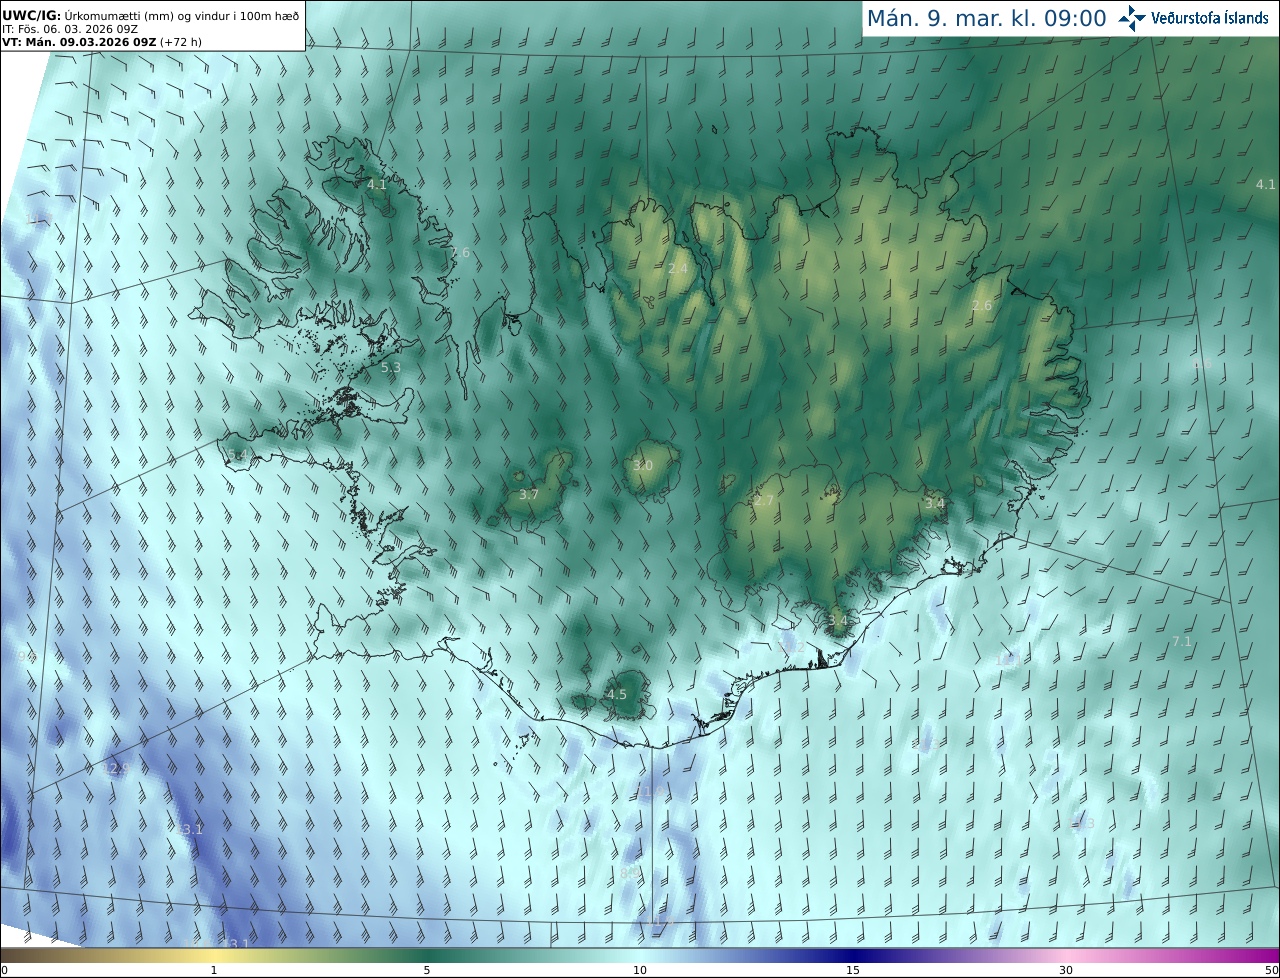Click the 2.7 value label on the map
Screen dimensions: 1280x978
coord(764,501)
